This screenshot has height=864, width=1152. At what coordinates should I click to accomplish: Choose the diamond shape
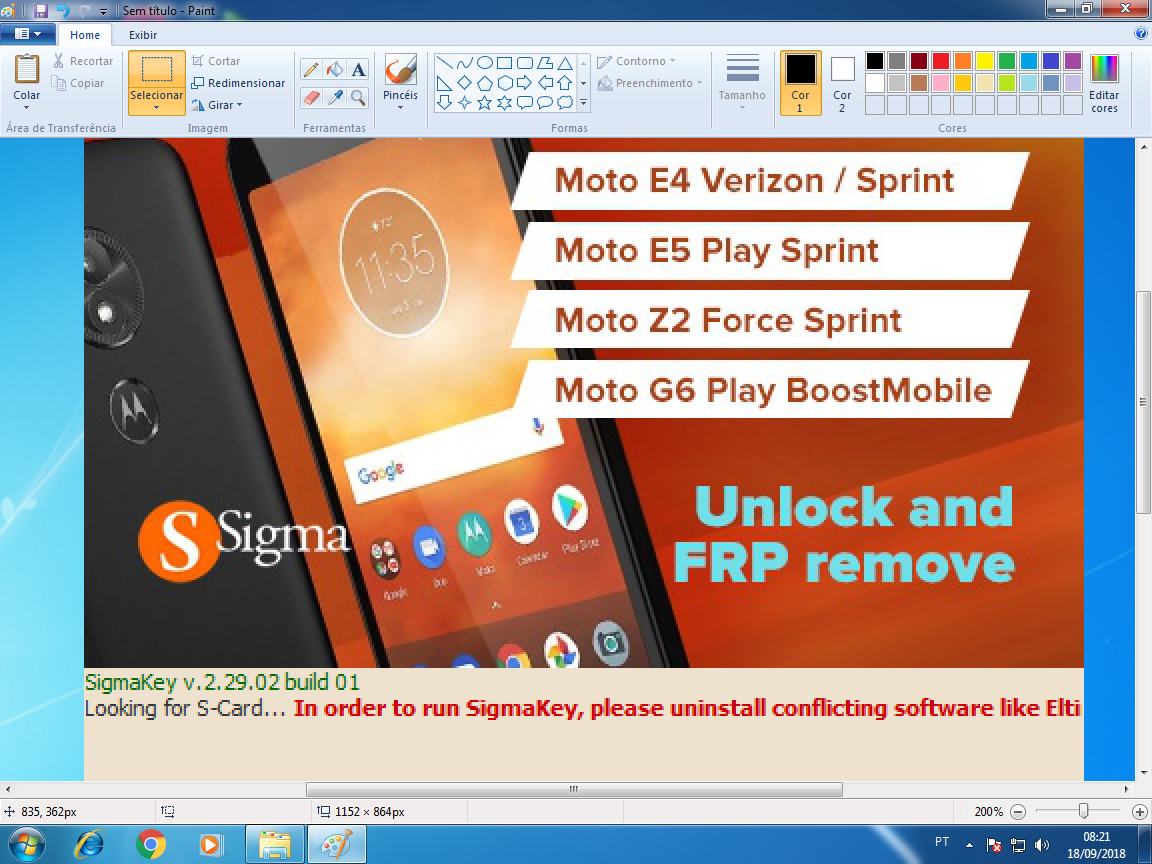click(x=464, y=83)
